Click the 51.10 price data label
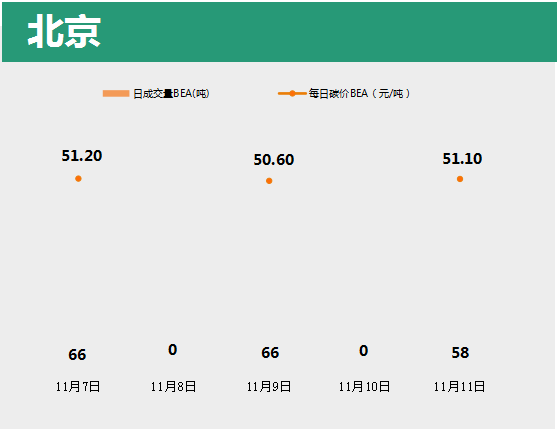 pos(462,158)
